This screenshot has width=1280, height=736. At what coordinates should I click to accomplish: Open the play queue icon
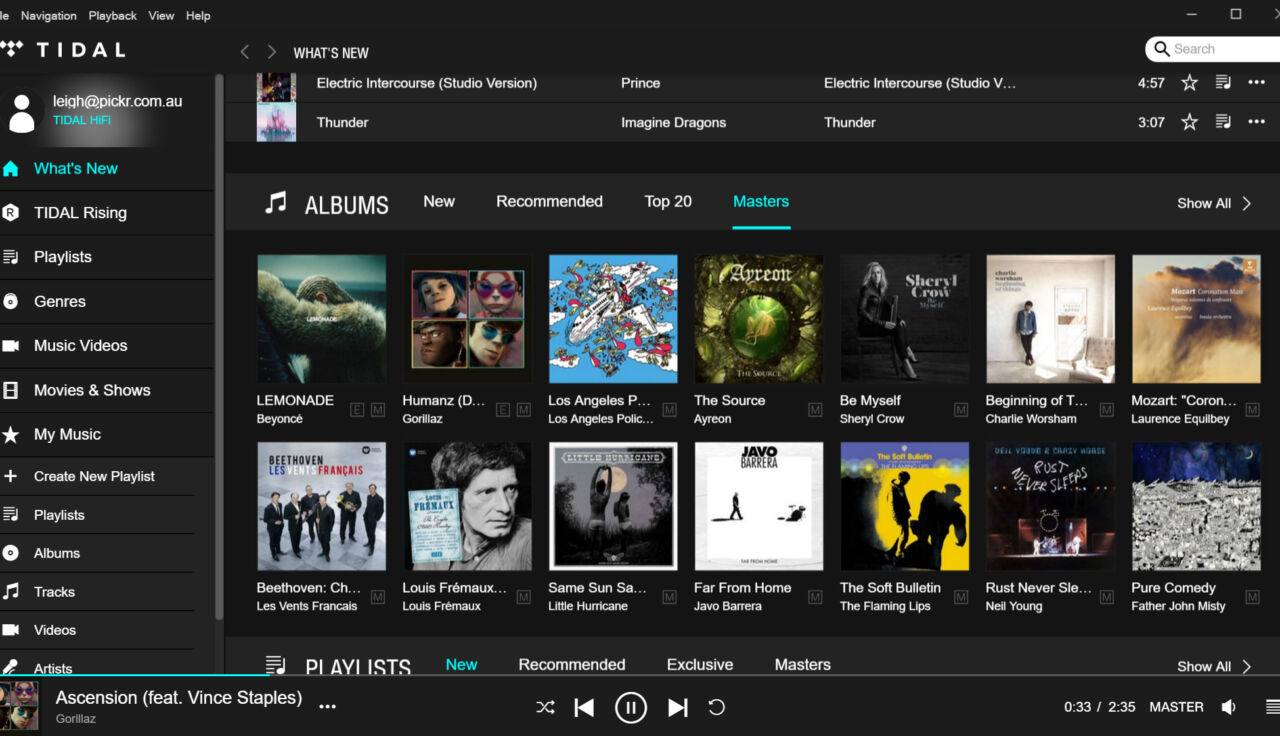1272,707
